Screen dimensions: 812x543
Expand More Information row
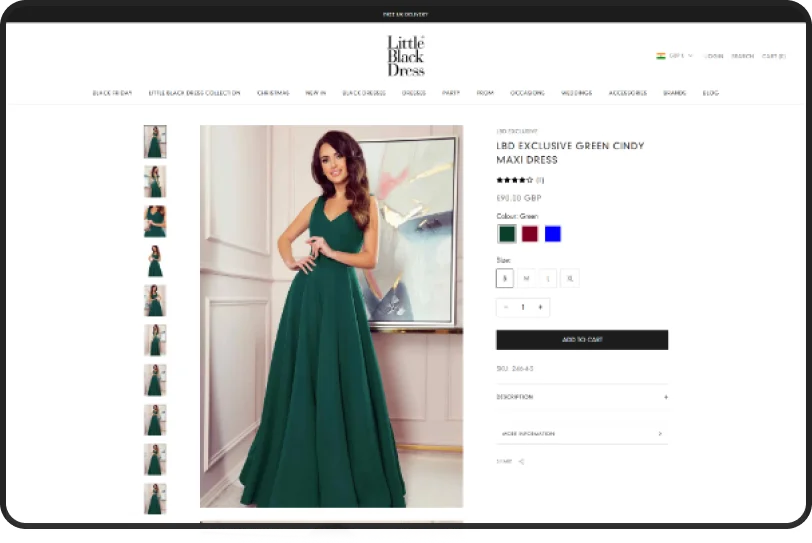point(581,434)
